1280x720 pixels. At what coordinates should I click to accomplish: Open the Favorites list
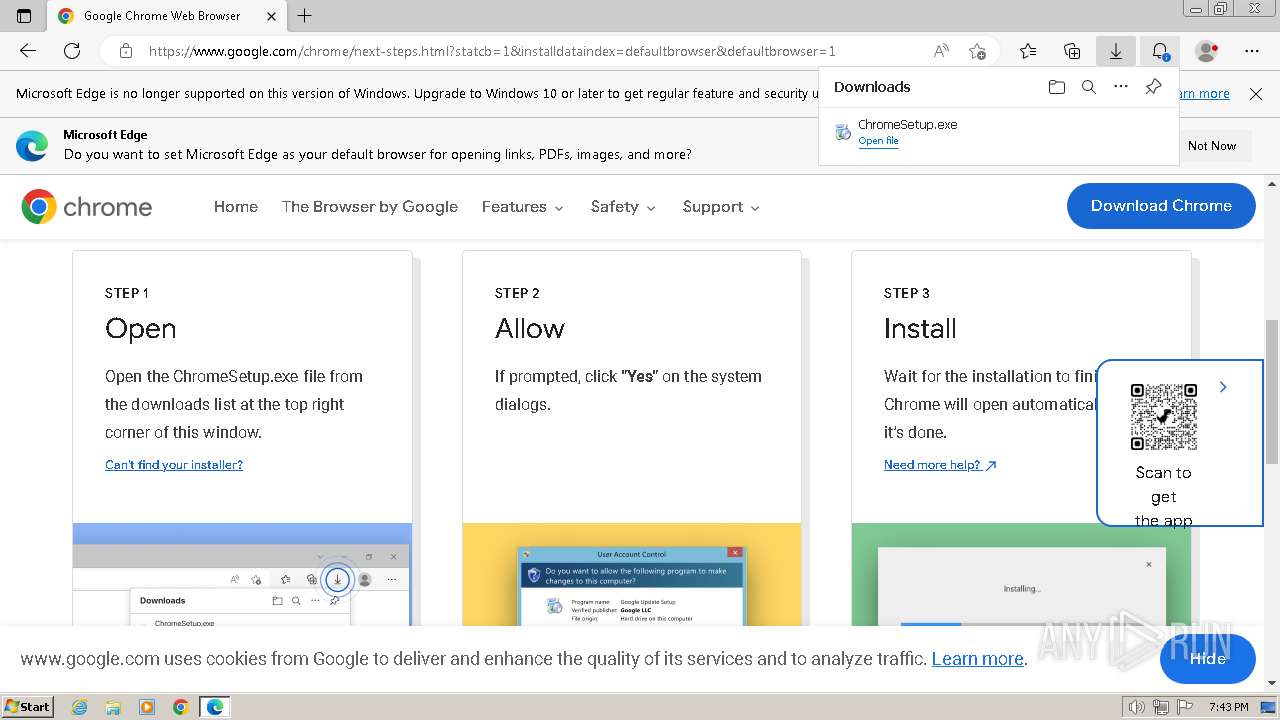coord(1028,51)
